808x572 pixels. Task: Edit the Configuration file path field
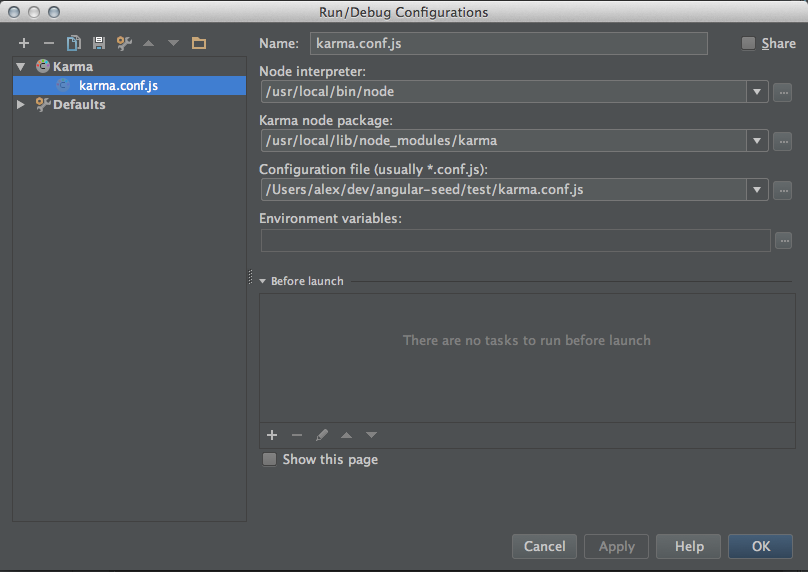pos(504,190)
